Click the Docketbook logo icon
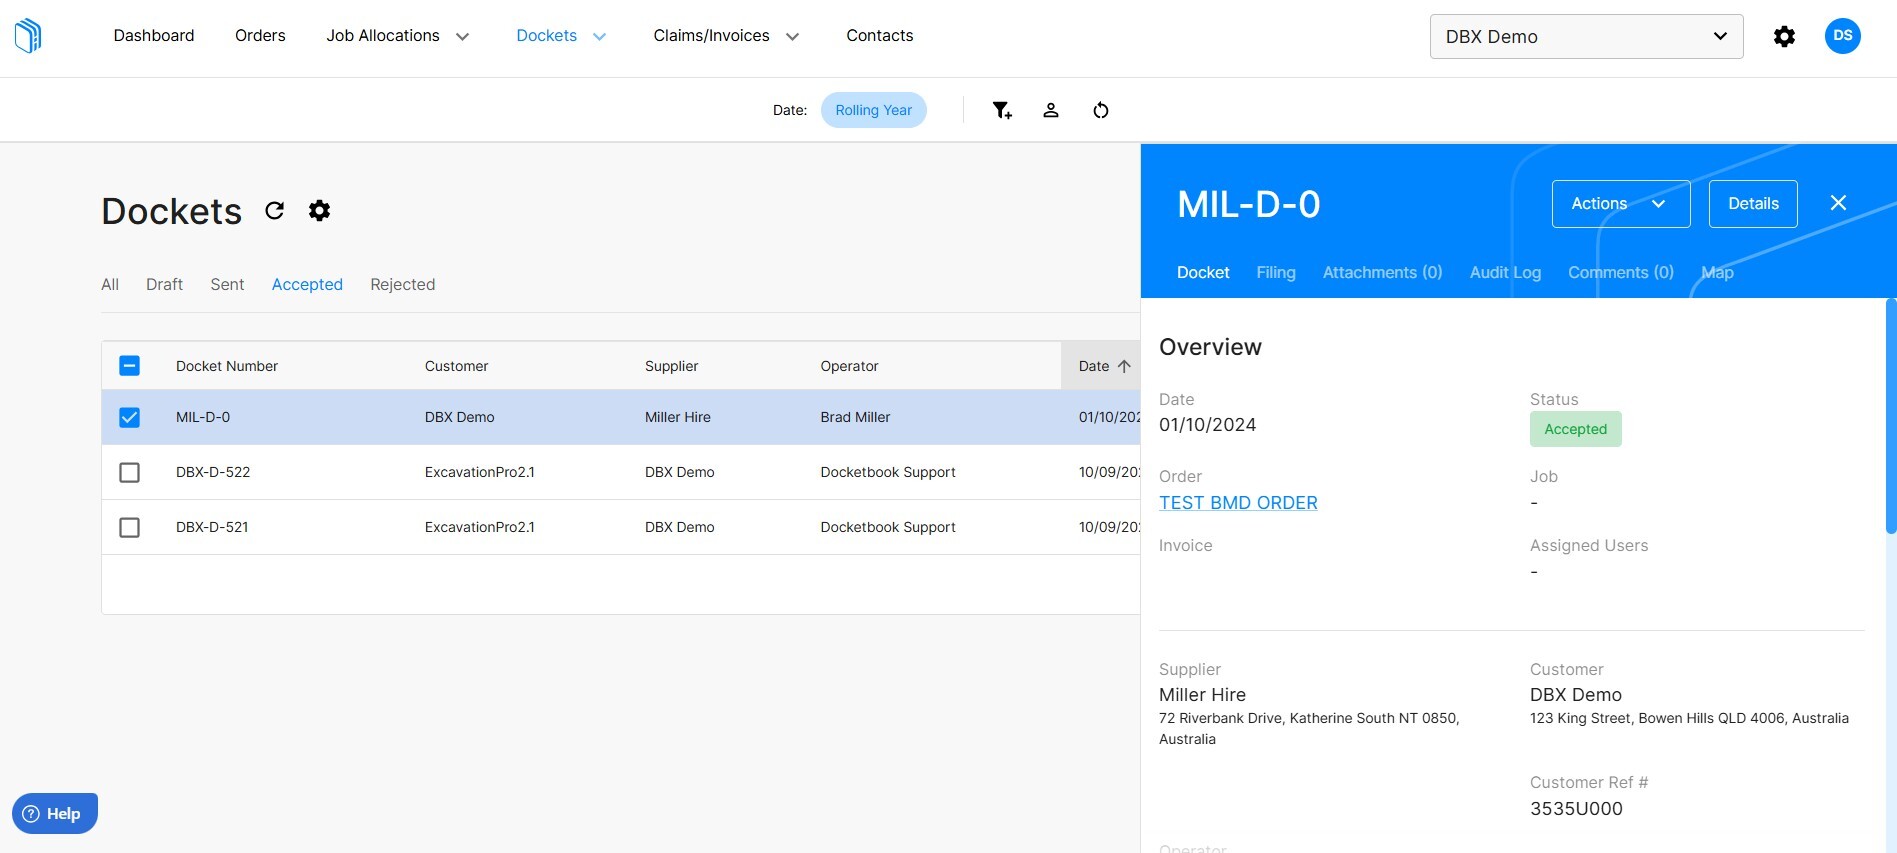Screen dimensions: 1897x853 point(28,36)
